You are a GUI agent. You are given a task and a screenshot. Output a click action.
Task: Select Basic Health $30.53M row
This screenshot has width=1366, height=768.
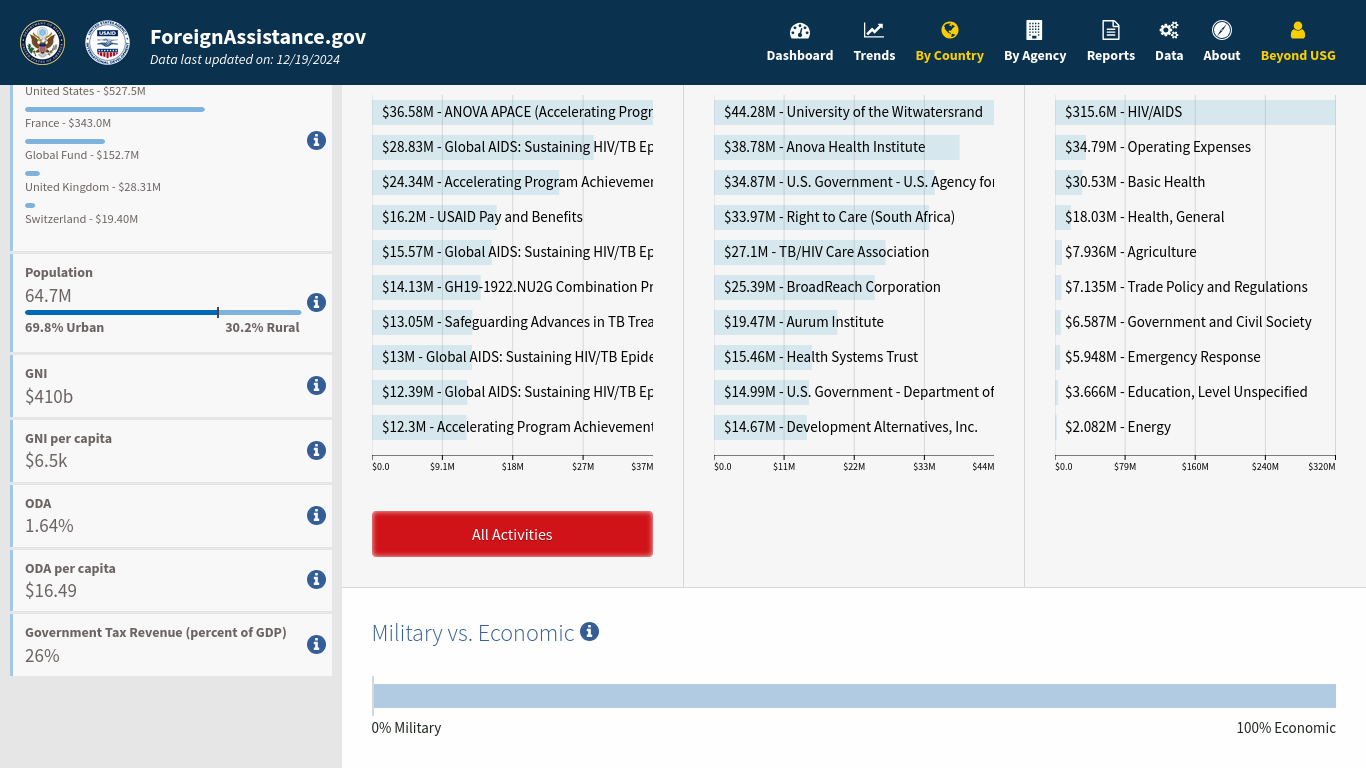point(1195,182)
